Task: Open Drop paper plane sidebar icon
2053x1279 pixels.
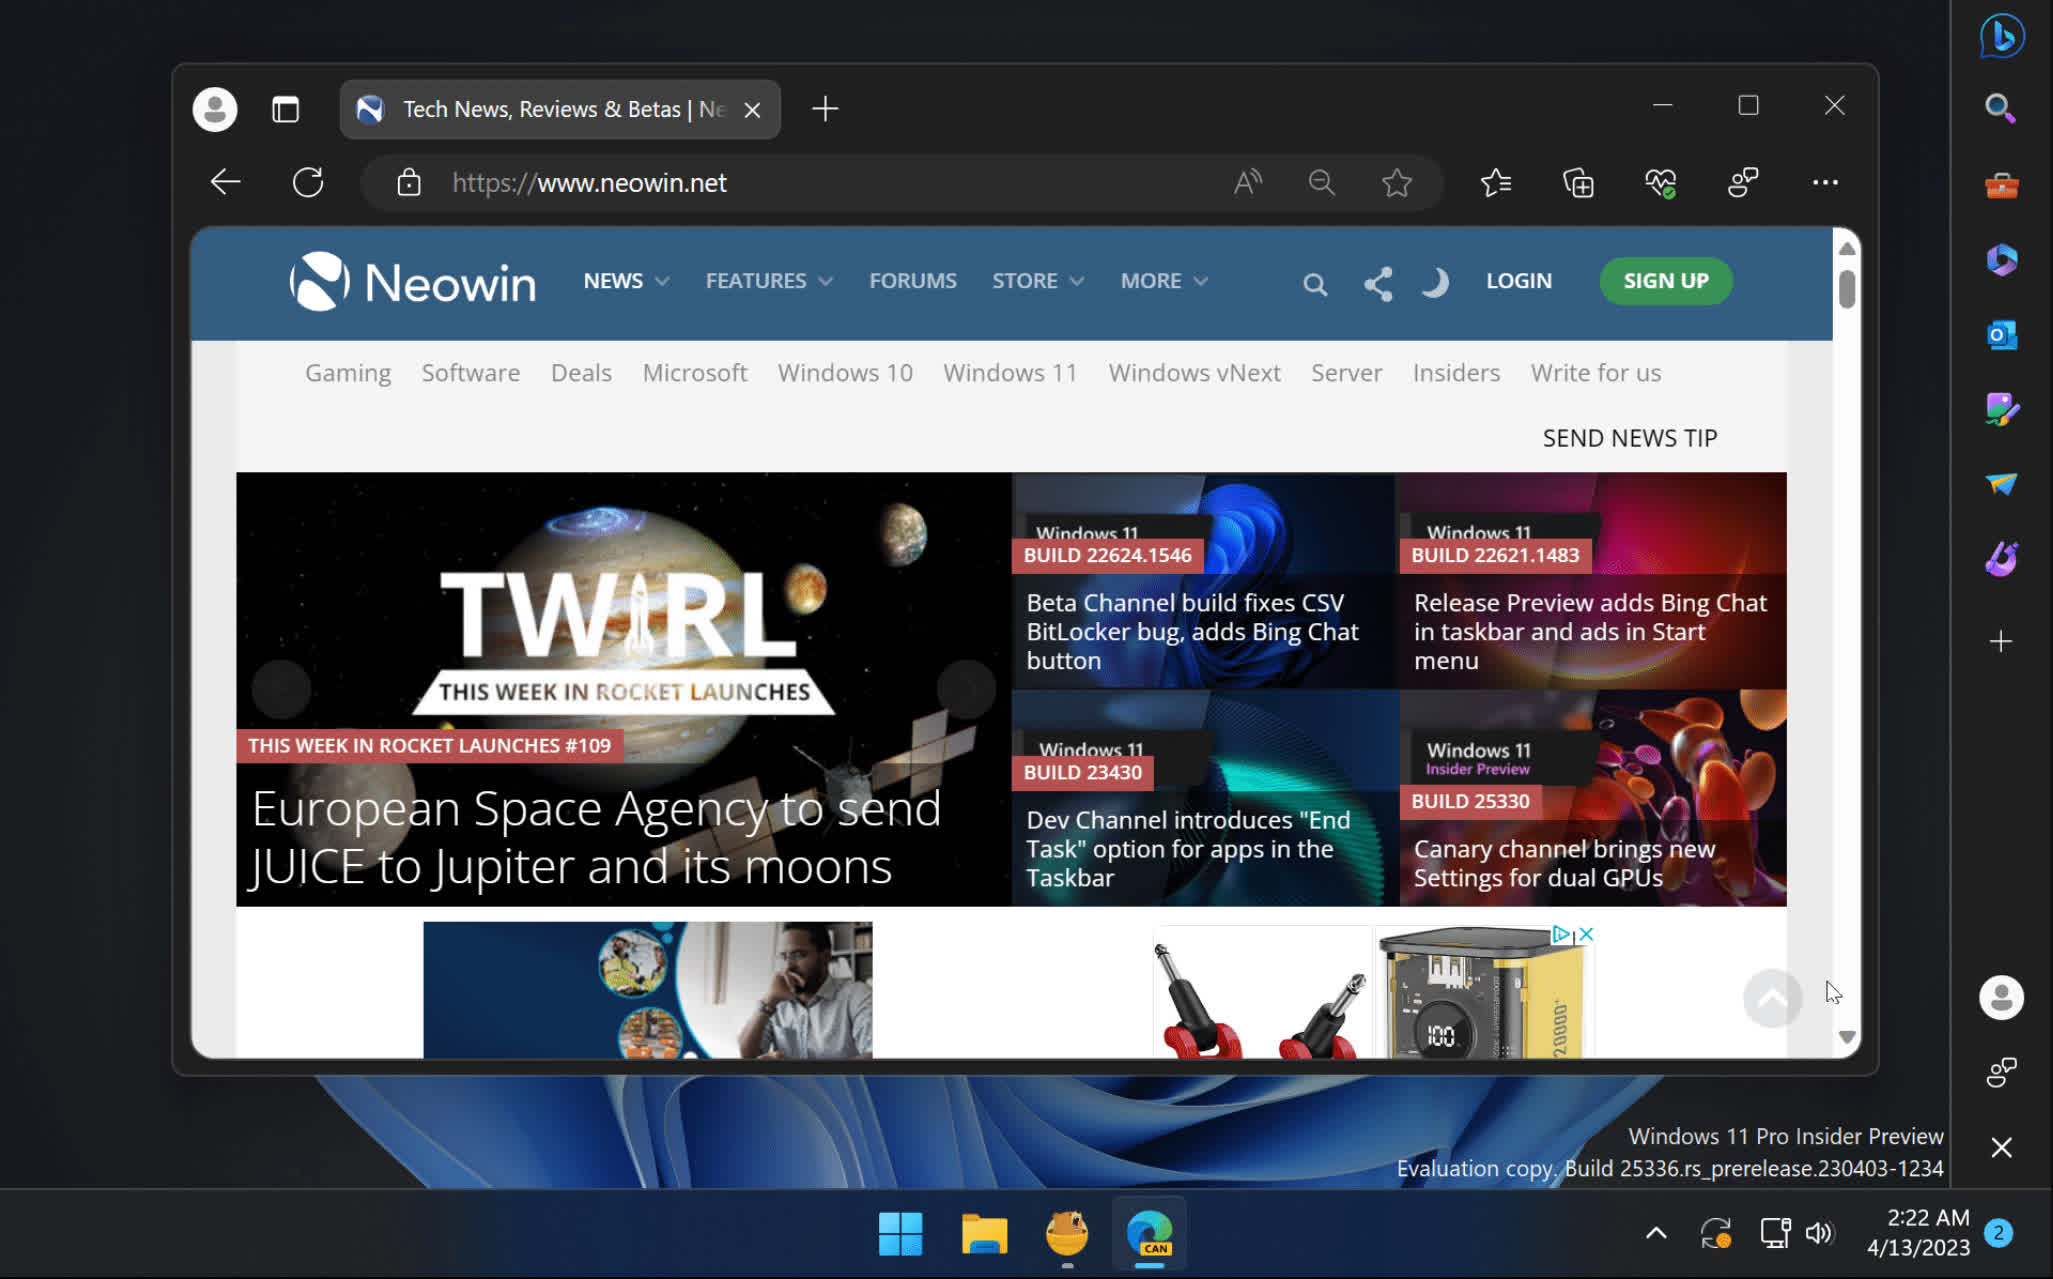Action: [2001, 484]
